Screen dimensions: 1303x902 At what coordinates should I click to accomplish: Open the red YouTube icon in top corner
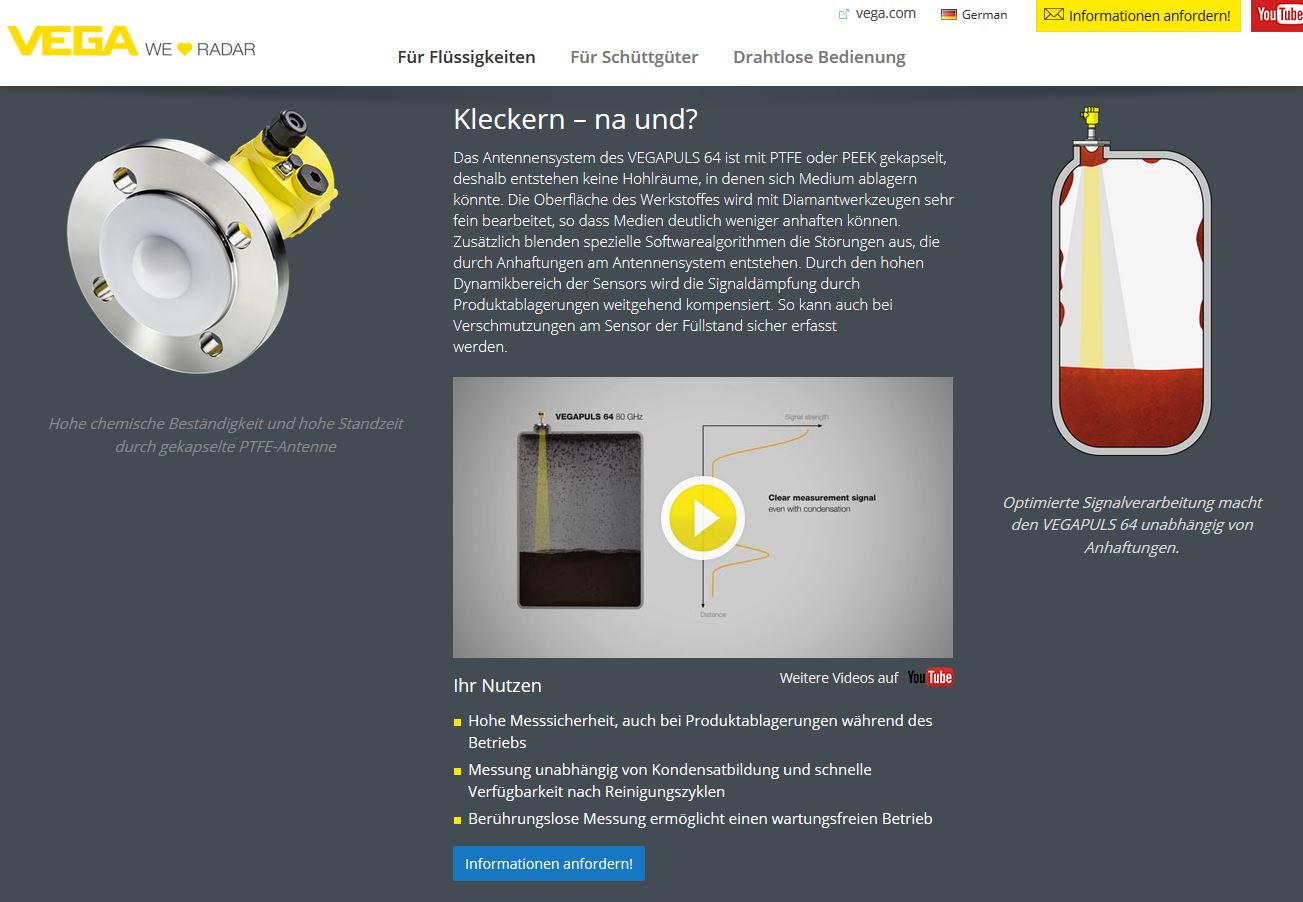click(x=1277, y=15)
